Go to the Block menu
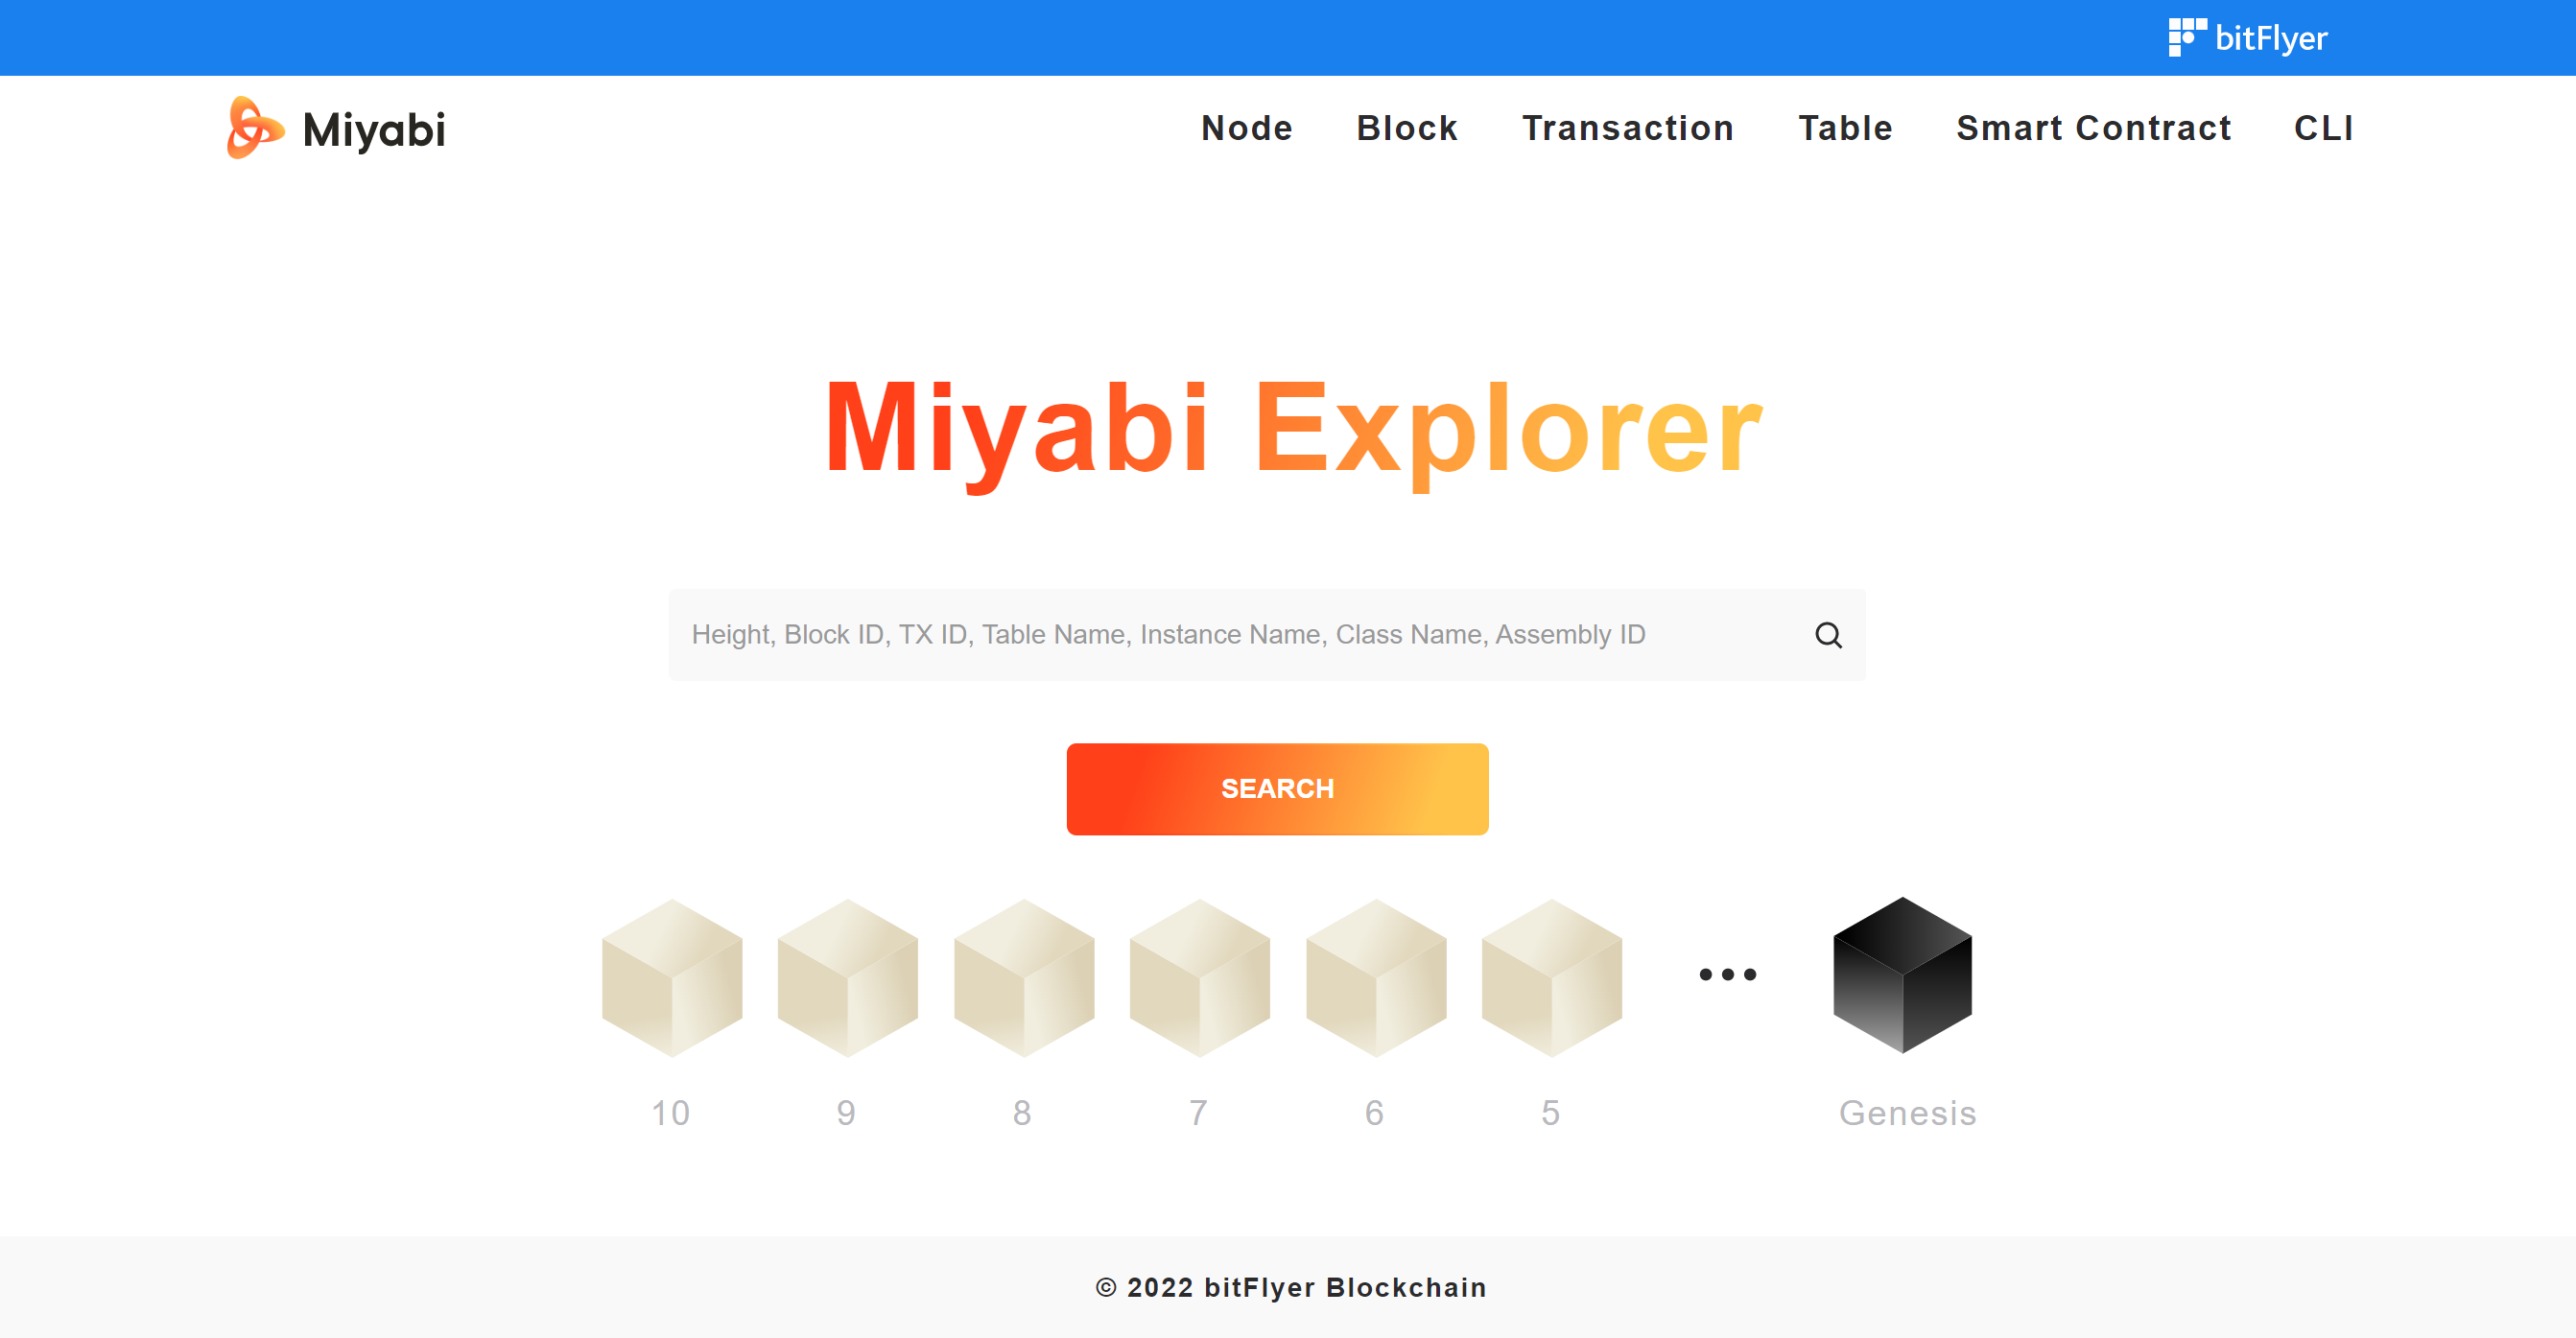Image resolution: width=2576 pixels, height=1338 pixels. point(1407,128)
